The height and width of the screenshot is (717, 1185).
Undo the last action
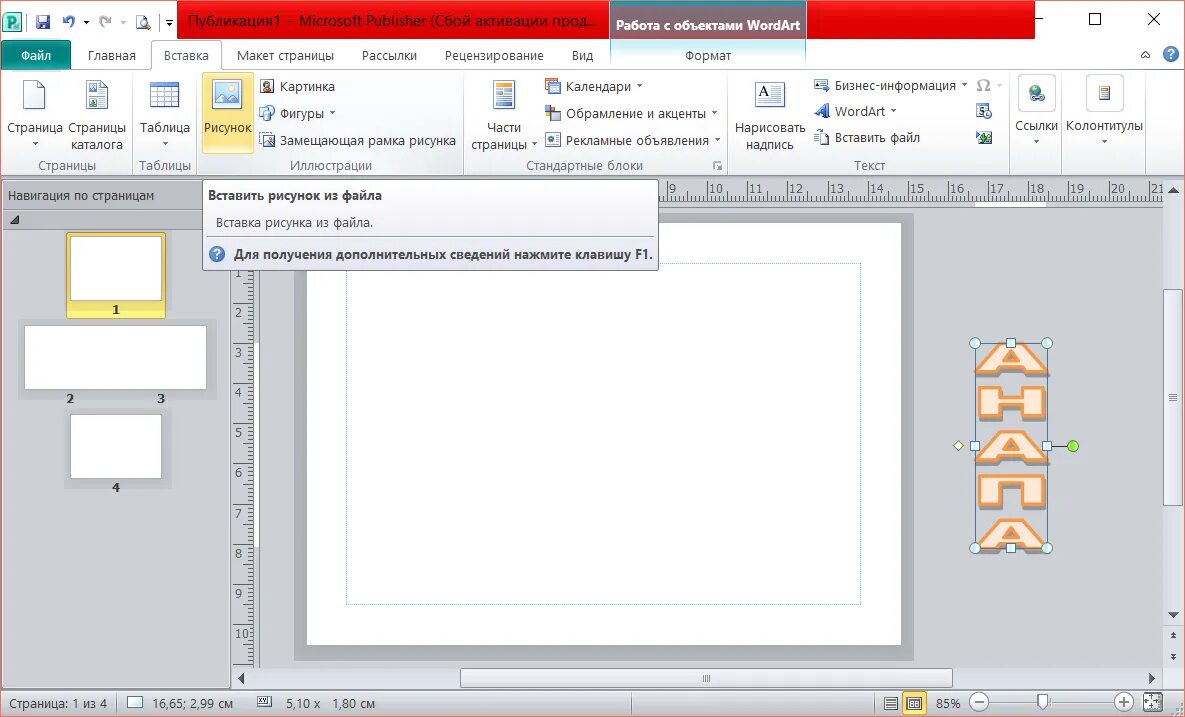click(68, 21)
